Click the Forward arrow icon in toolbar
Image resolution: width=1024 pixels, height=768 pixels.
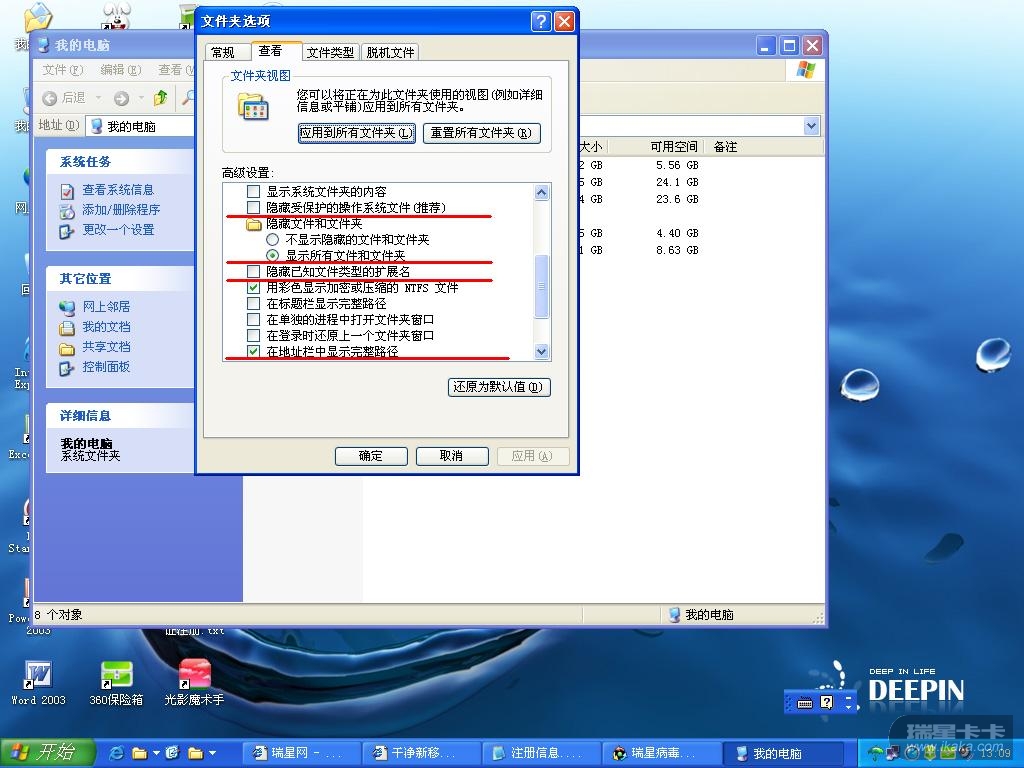[121, 98]
